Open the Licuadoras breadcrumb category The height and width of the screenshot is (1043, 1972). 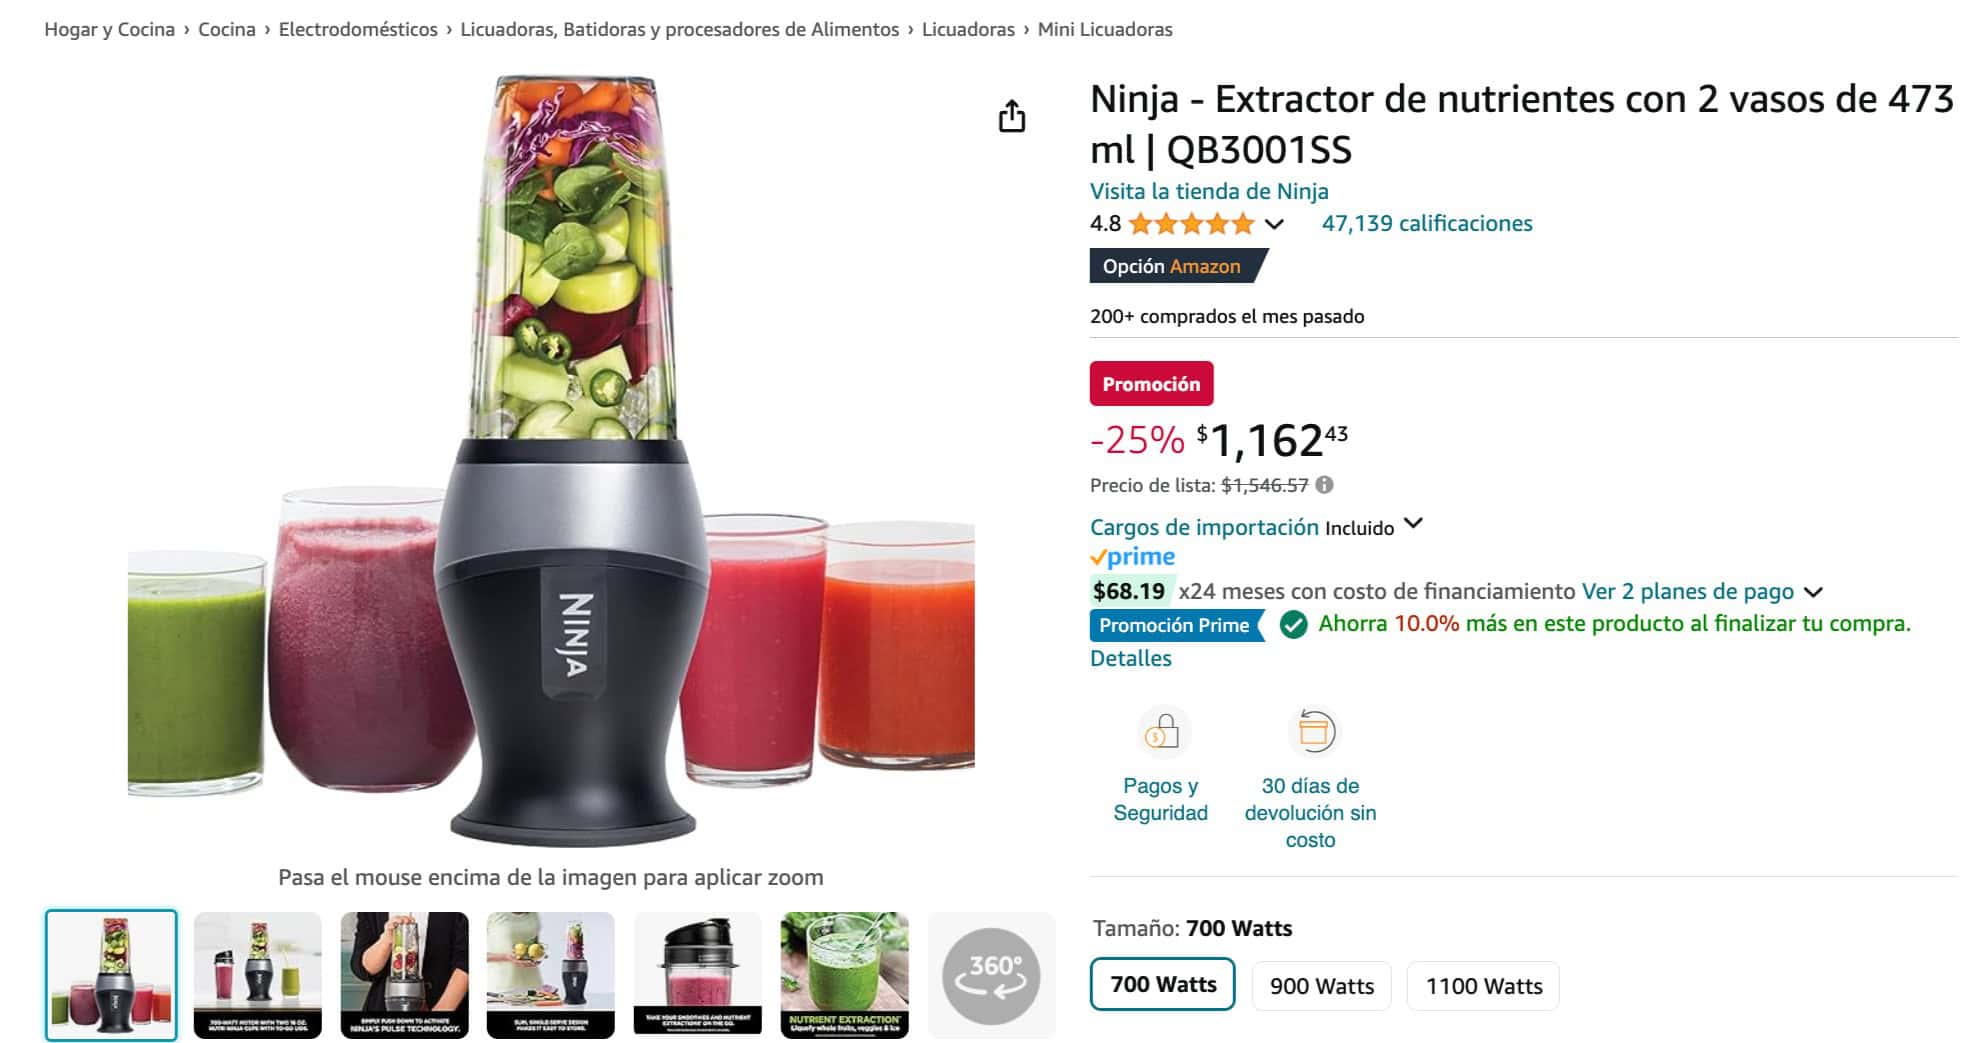(x=968, y=29)
